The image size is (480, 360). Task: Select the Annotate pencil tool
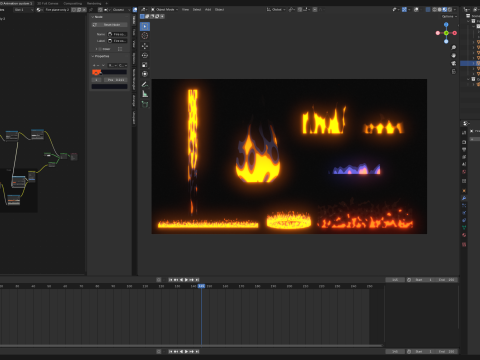point(145,84)
